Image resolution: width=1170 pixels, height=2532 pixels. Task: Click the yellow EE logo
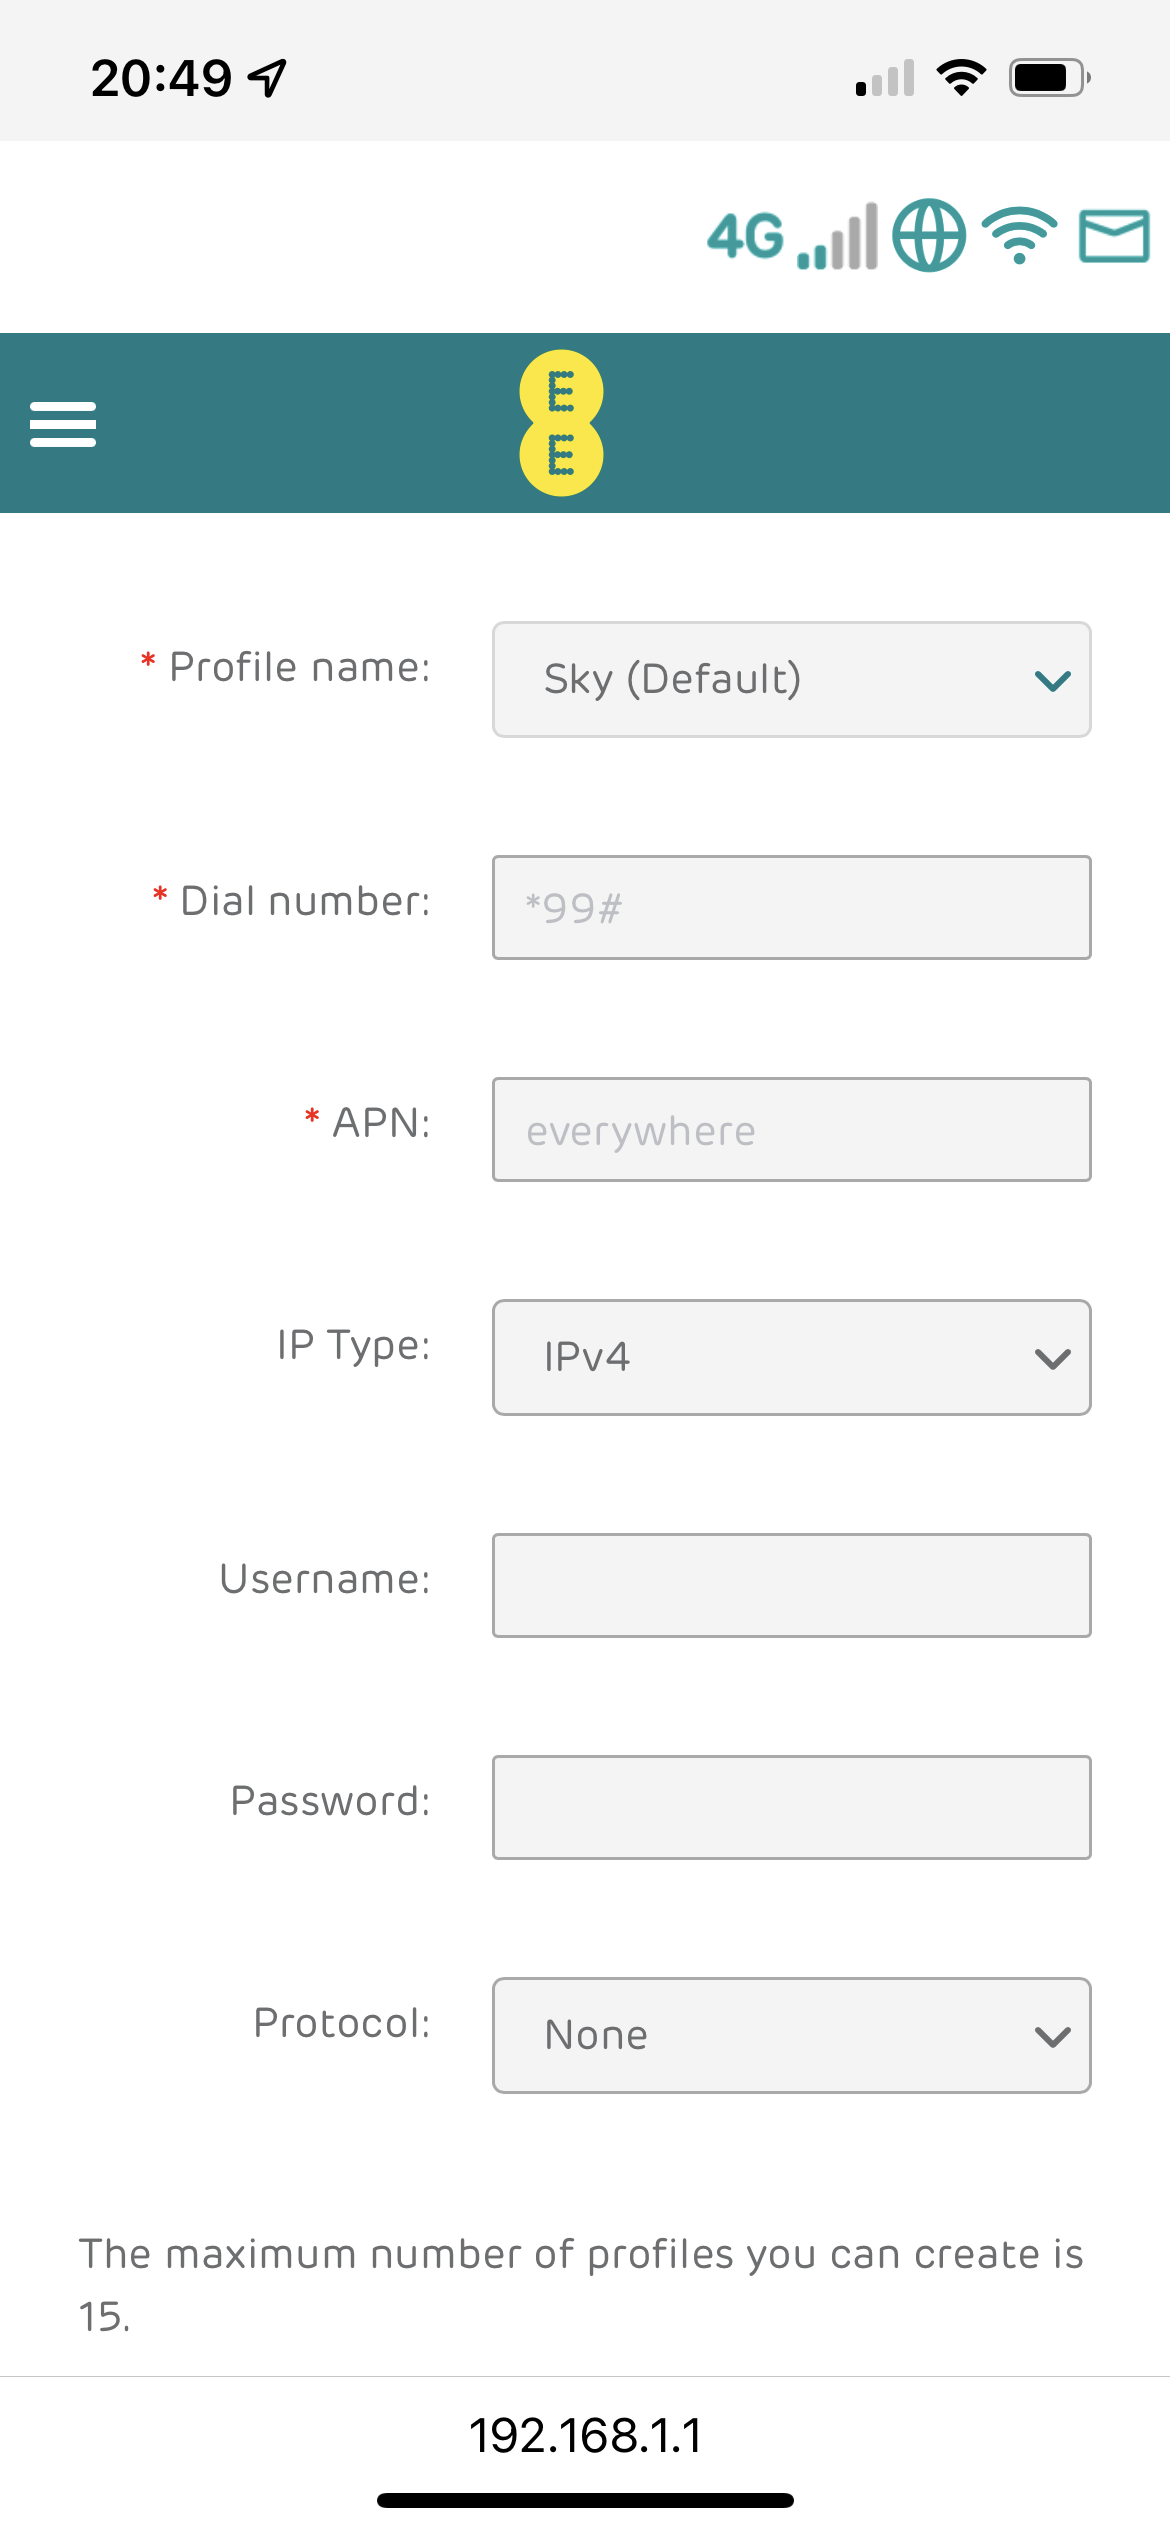click(x=563, y=424)
